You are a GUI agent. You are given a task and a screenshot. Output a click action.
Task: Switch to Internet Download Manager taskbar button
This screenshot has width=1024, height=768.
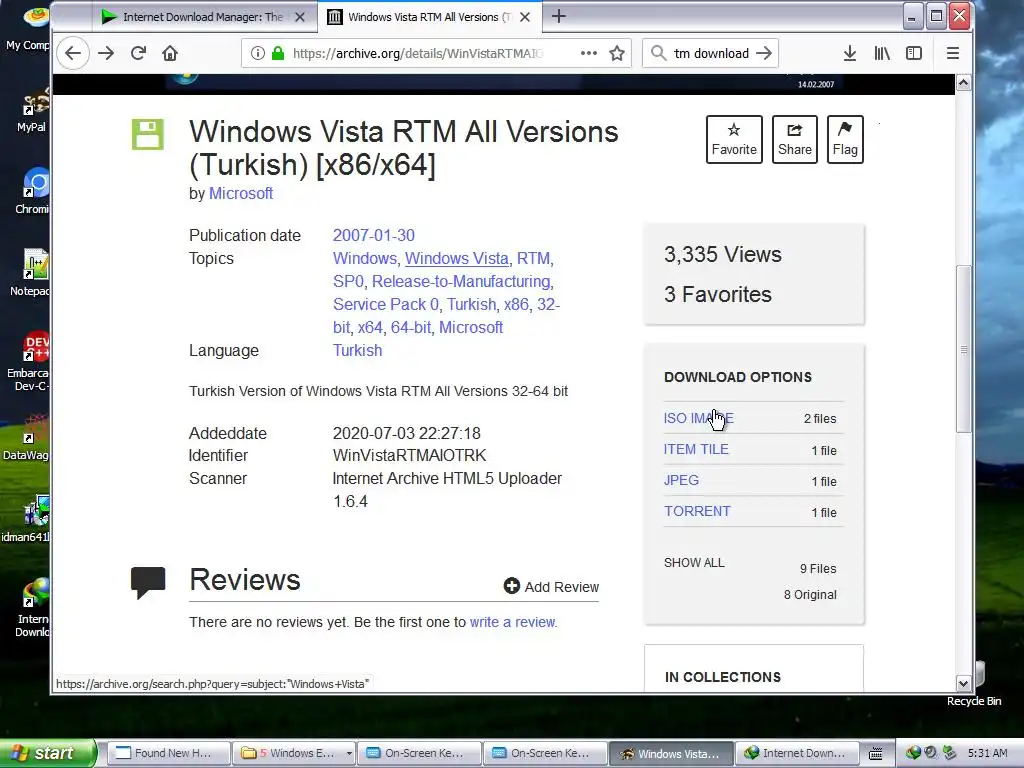(796, 753)
